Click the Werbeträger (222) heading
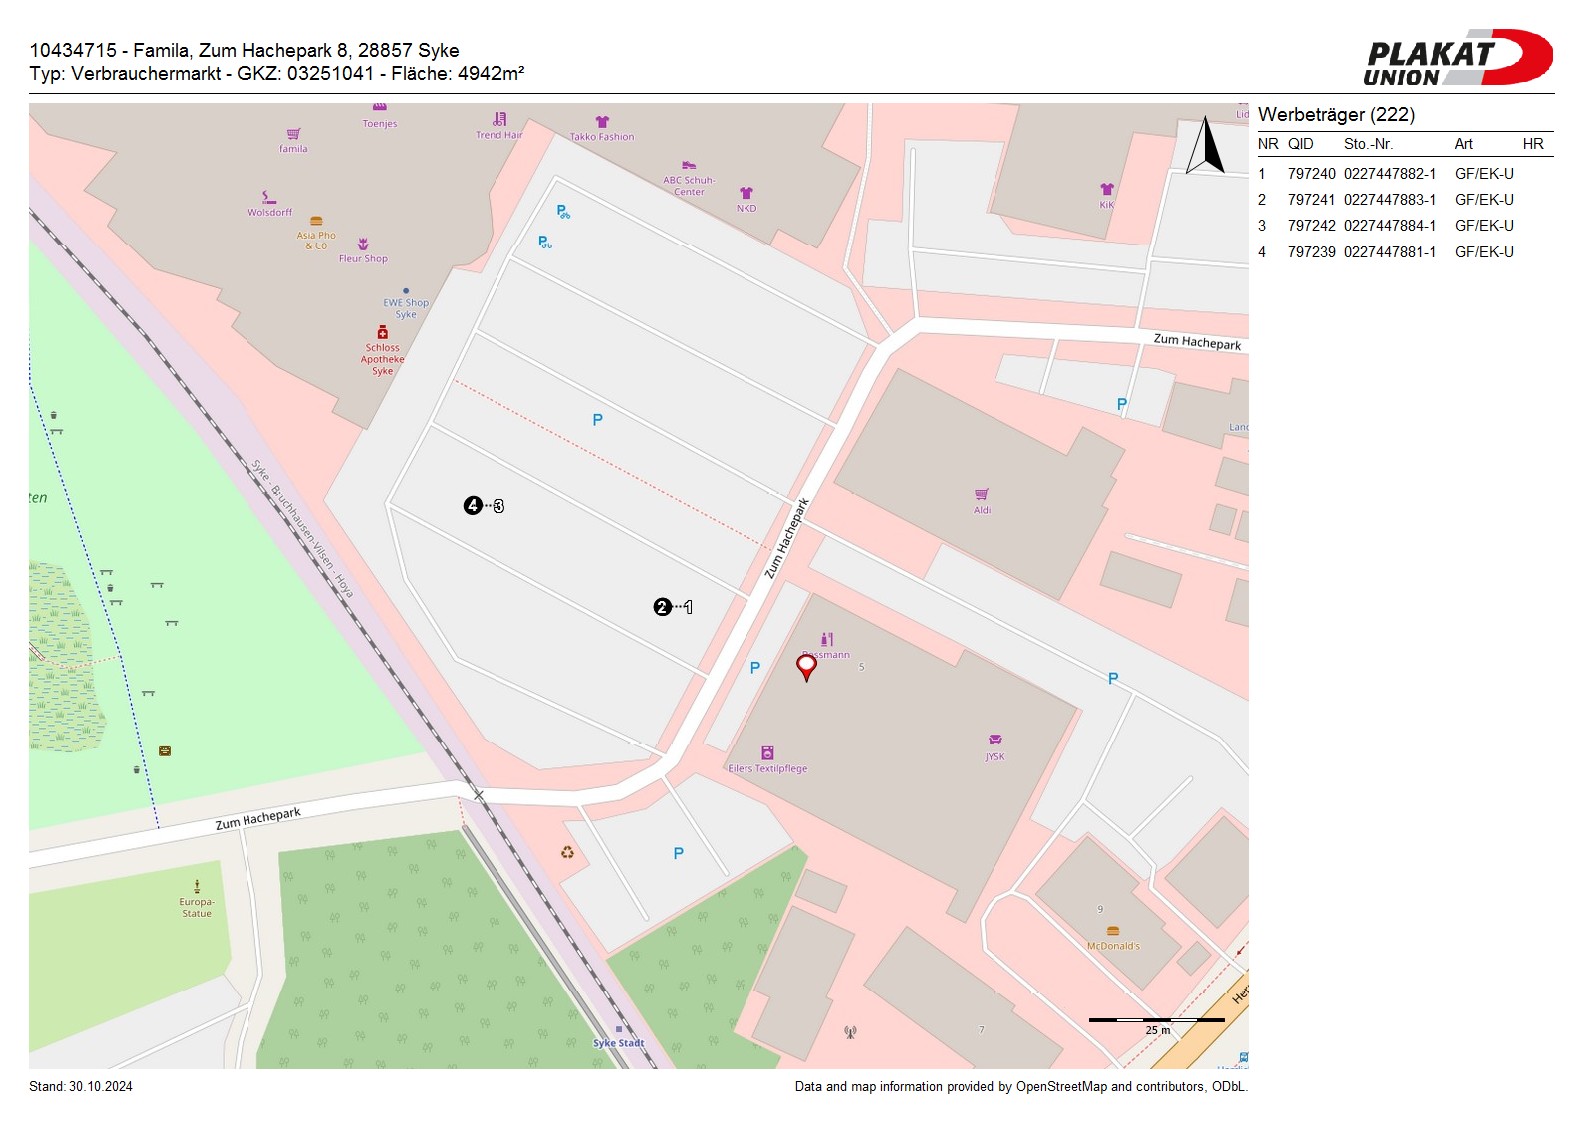 (x=1336, y=115)
